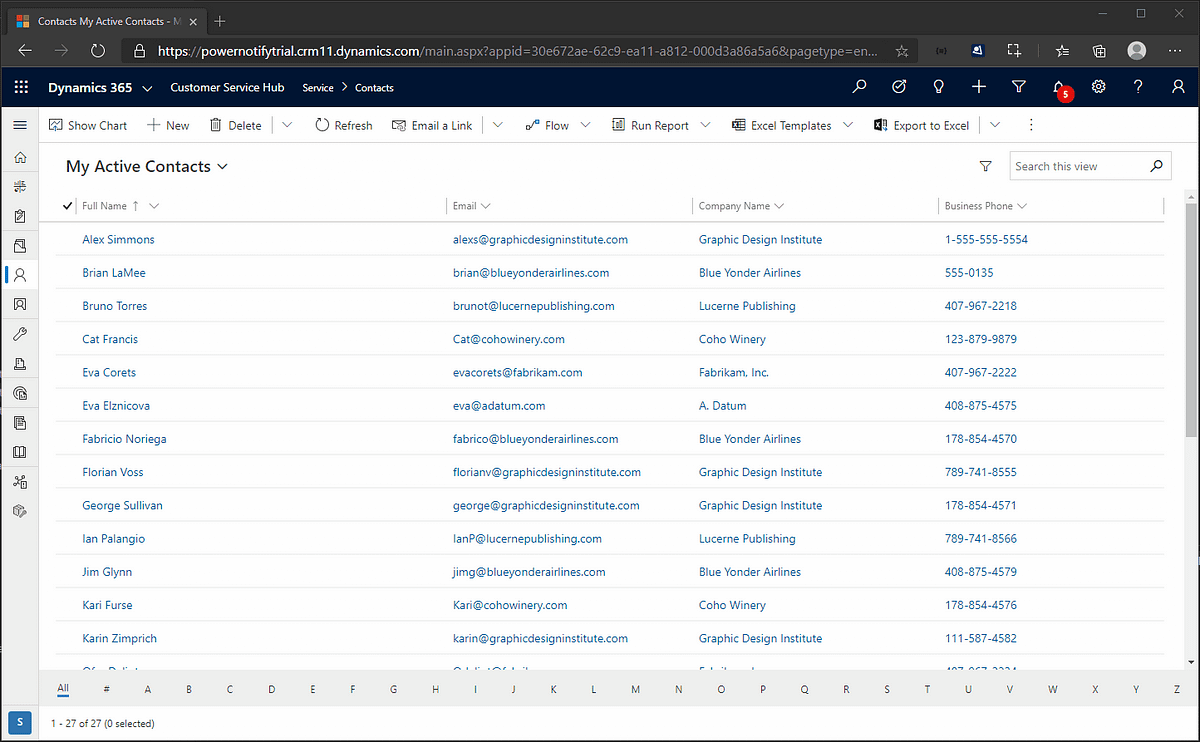Toggle select-all checkmark in grid header
Screen dimensions: 1200x742
(x=68, y=206)
